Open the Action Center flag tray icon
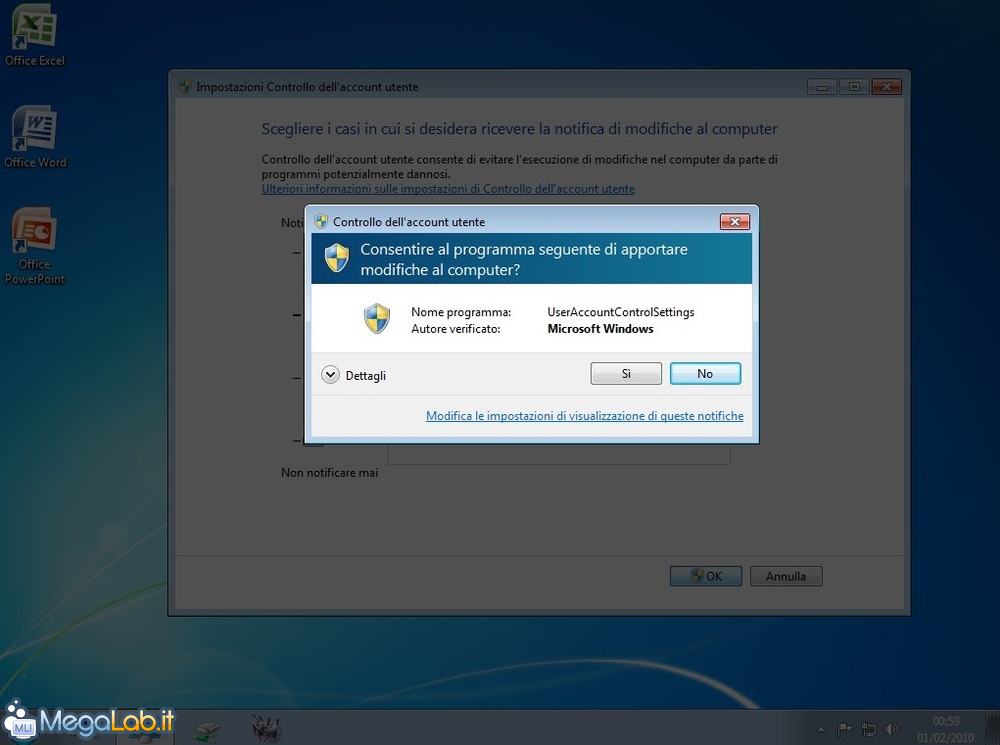Image resolution: width=1000 pixels, height=745 pixels. (x=844, y=728)
